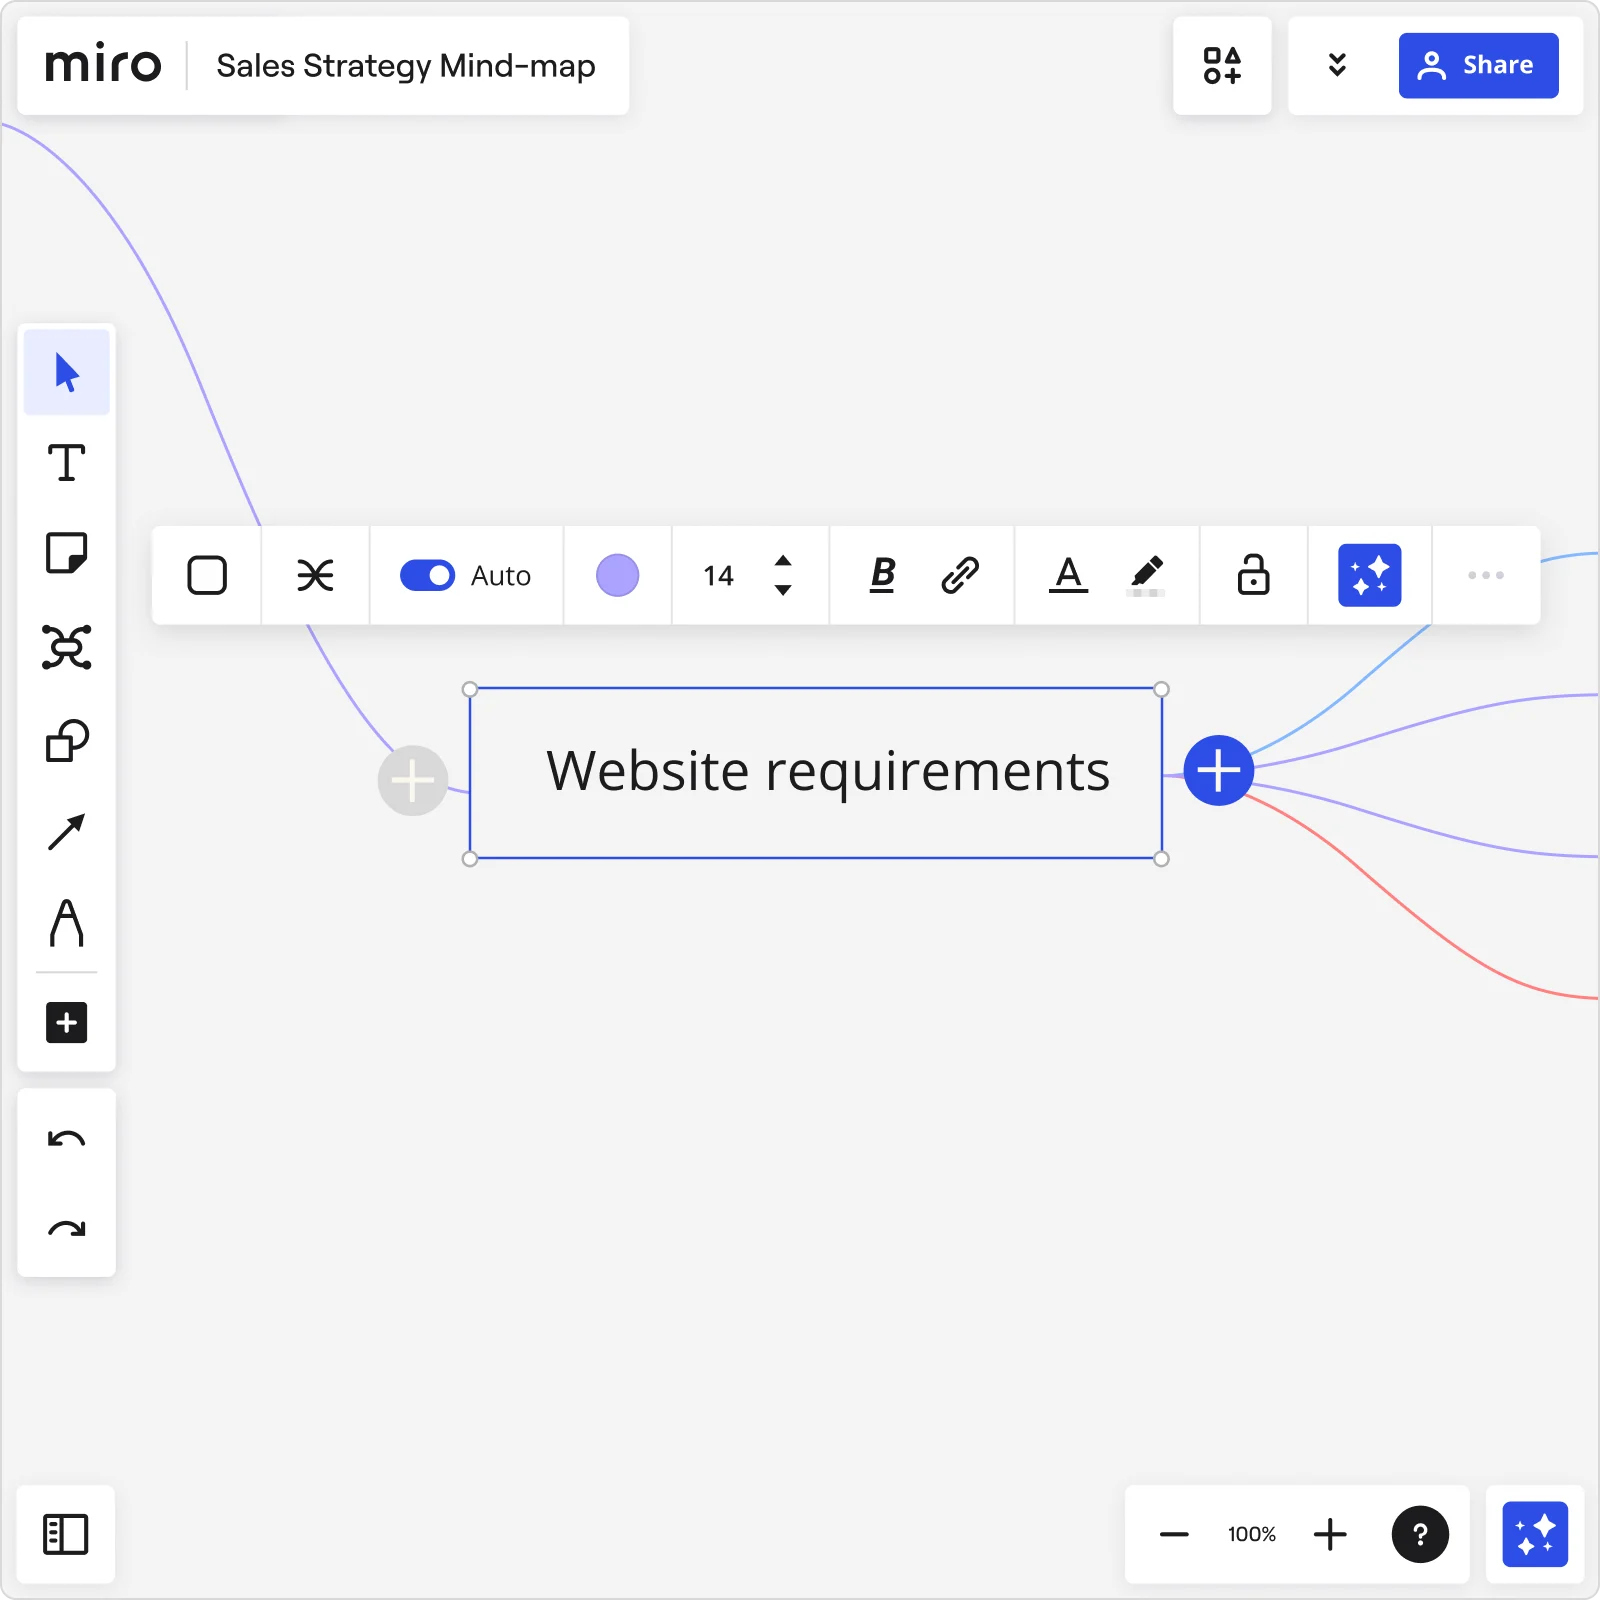1600x1600 pixels.
Task: Open help with the question mark button
Action: tap(1421, 1535)
